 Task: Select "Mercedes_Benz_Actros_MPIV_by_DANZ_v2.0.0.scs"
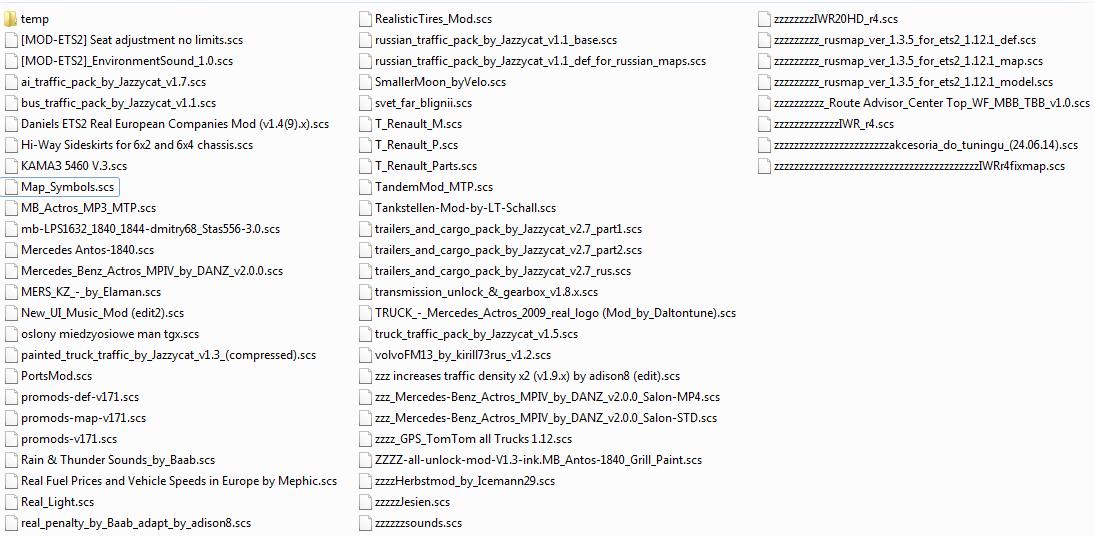click(152, 271)
